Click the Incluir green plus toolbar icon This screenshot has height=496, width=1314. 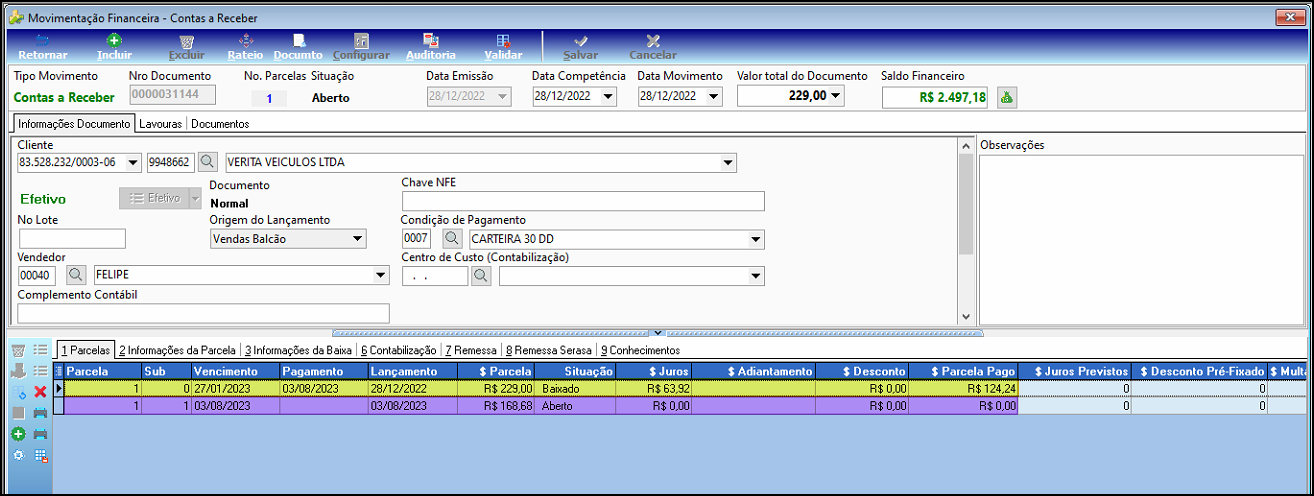tap(114, 41)
